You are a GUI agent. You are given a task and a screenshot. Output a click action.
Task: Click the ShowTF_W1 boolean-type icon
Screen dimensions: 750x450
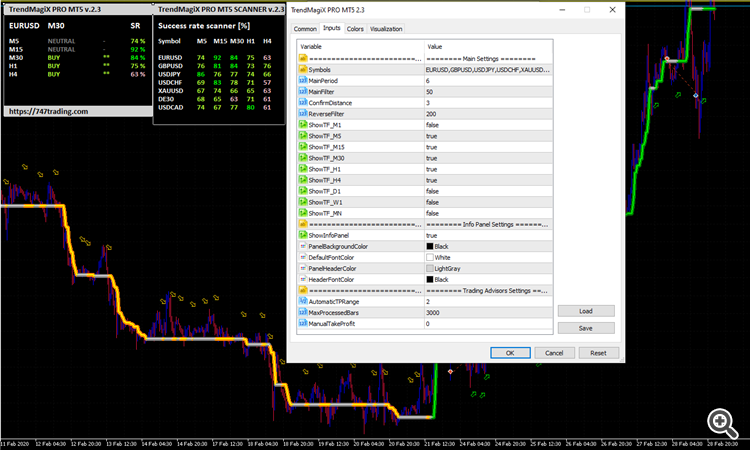pyautogui.click(x=303, y=201)
